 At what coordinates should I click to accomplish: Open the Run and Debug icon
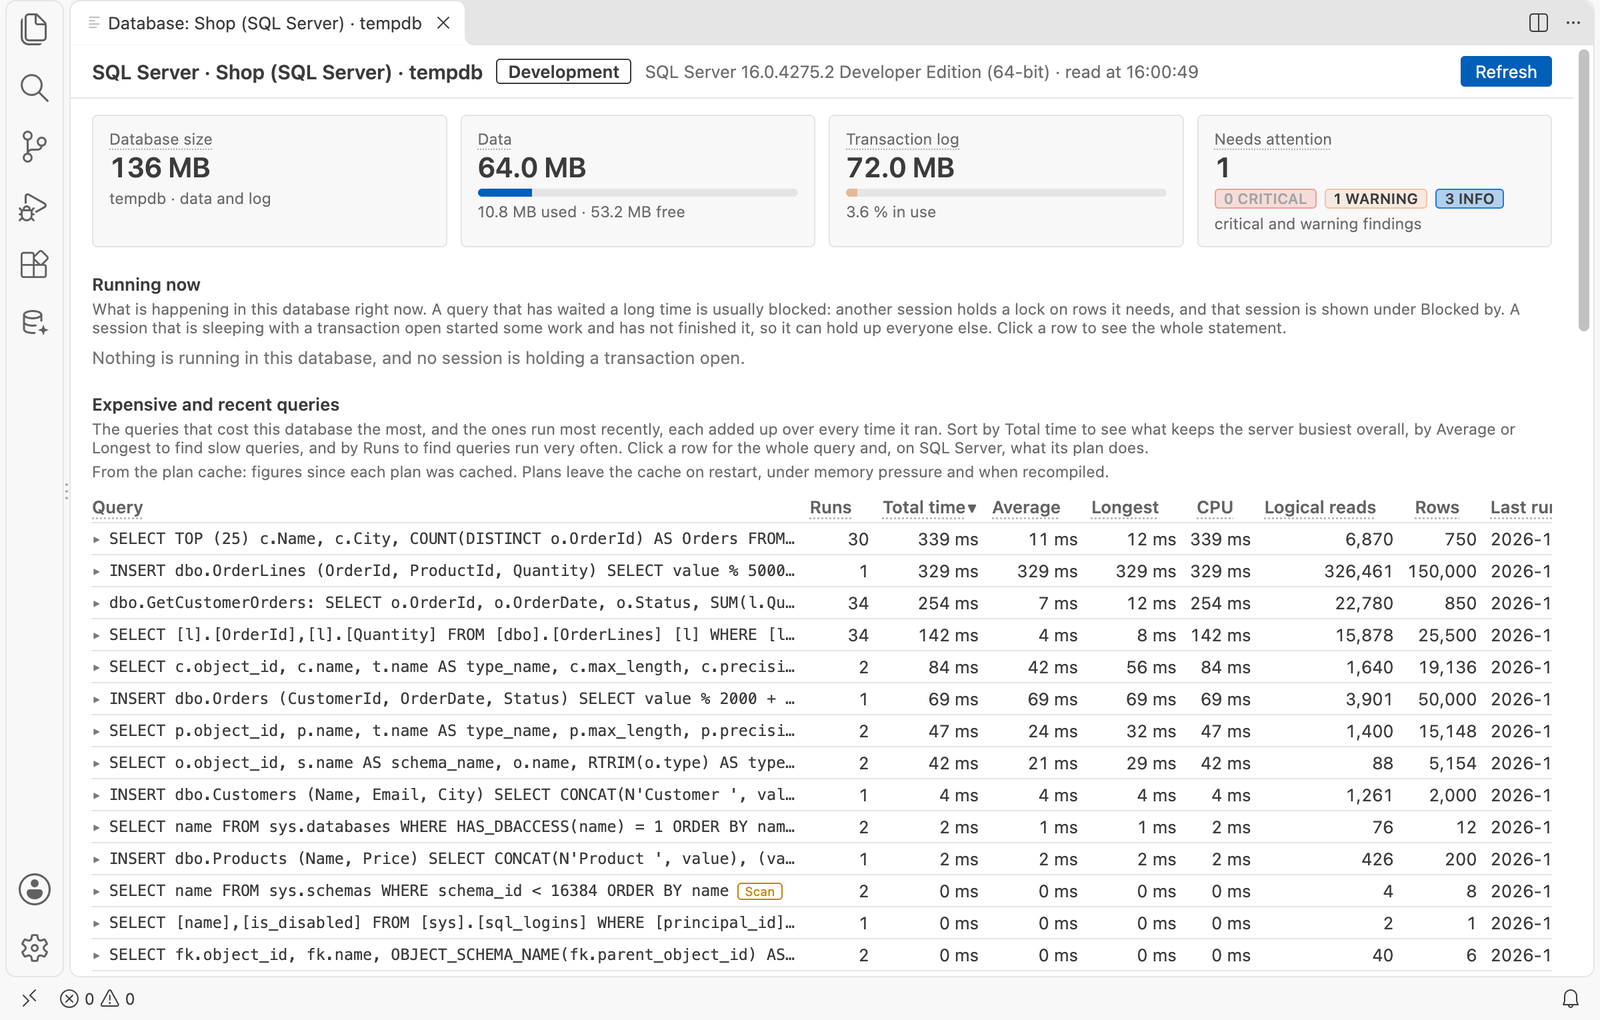point(34,207)
